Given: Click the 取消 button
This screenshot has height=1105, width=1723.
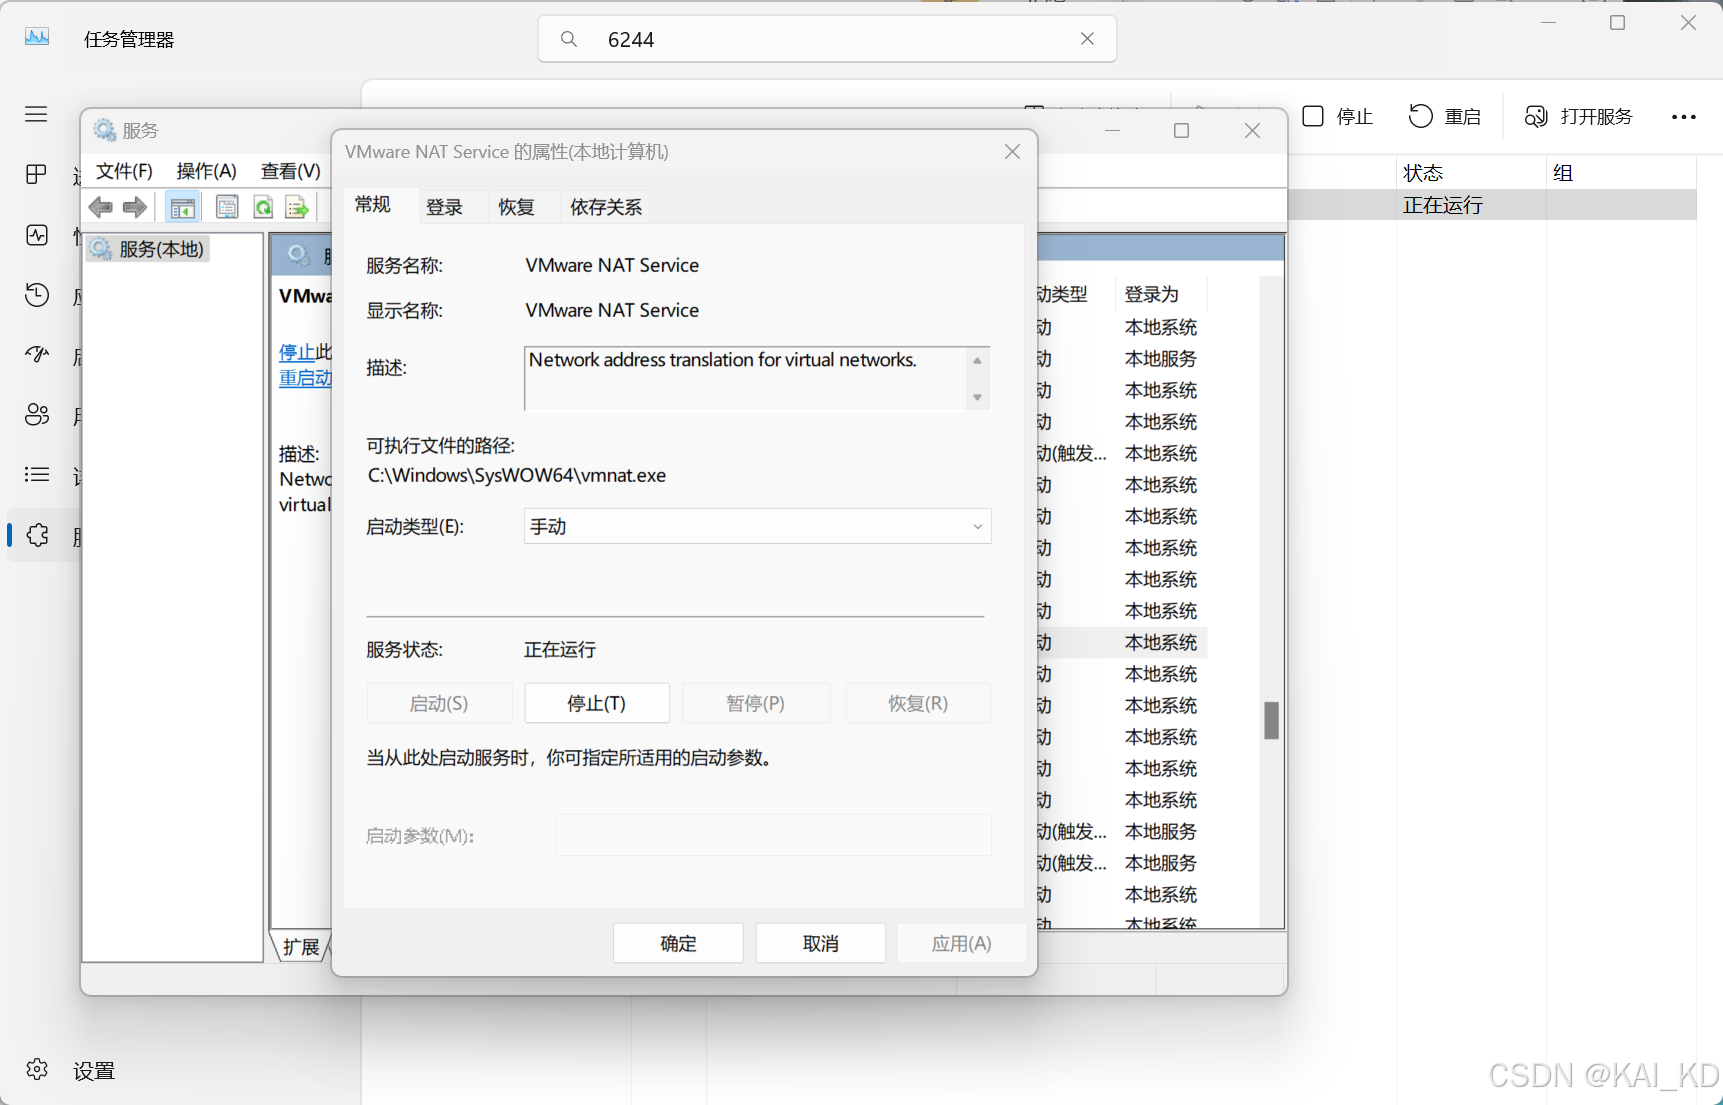Looking at the screenshot, I should click(x=821, y=943).
